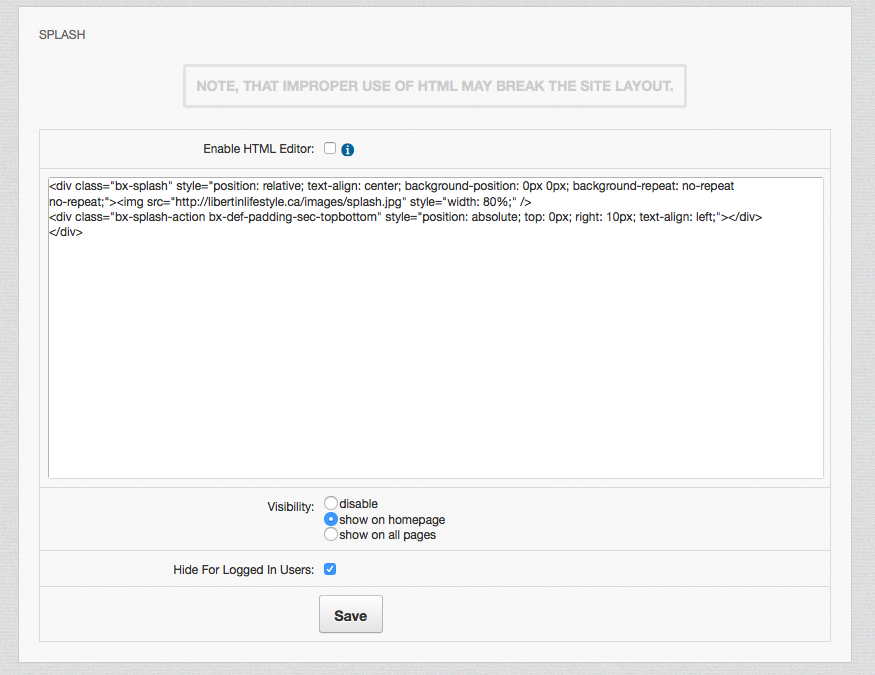The width and height of the screenshot is (875, 675).
Task: Click the "Hide For Logged In Users:" label
Action: (243, 570)
